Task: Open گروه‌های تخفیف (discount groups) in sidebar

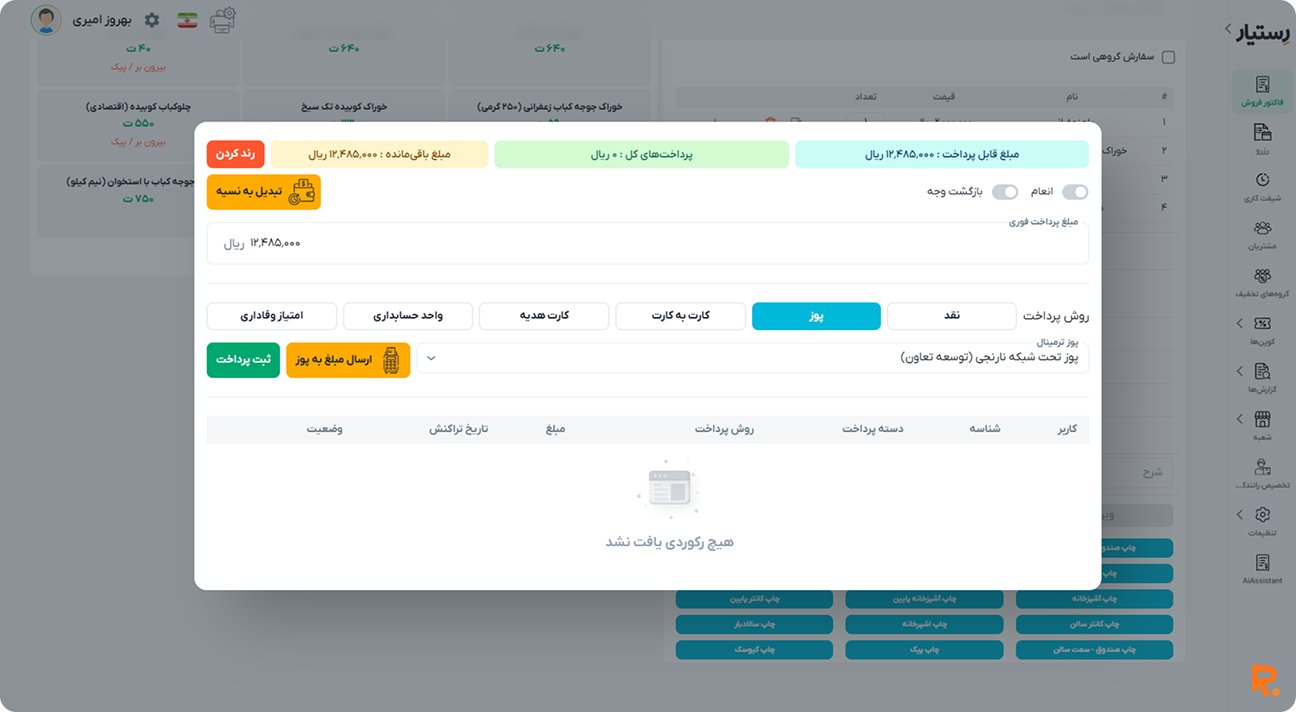Action: [x=1262, y=282]
